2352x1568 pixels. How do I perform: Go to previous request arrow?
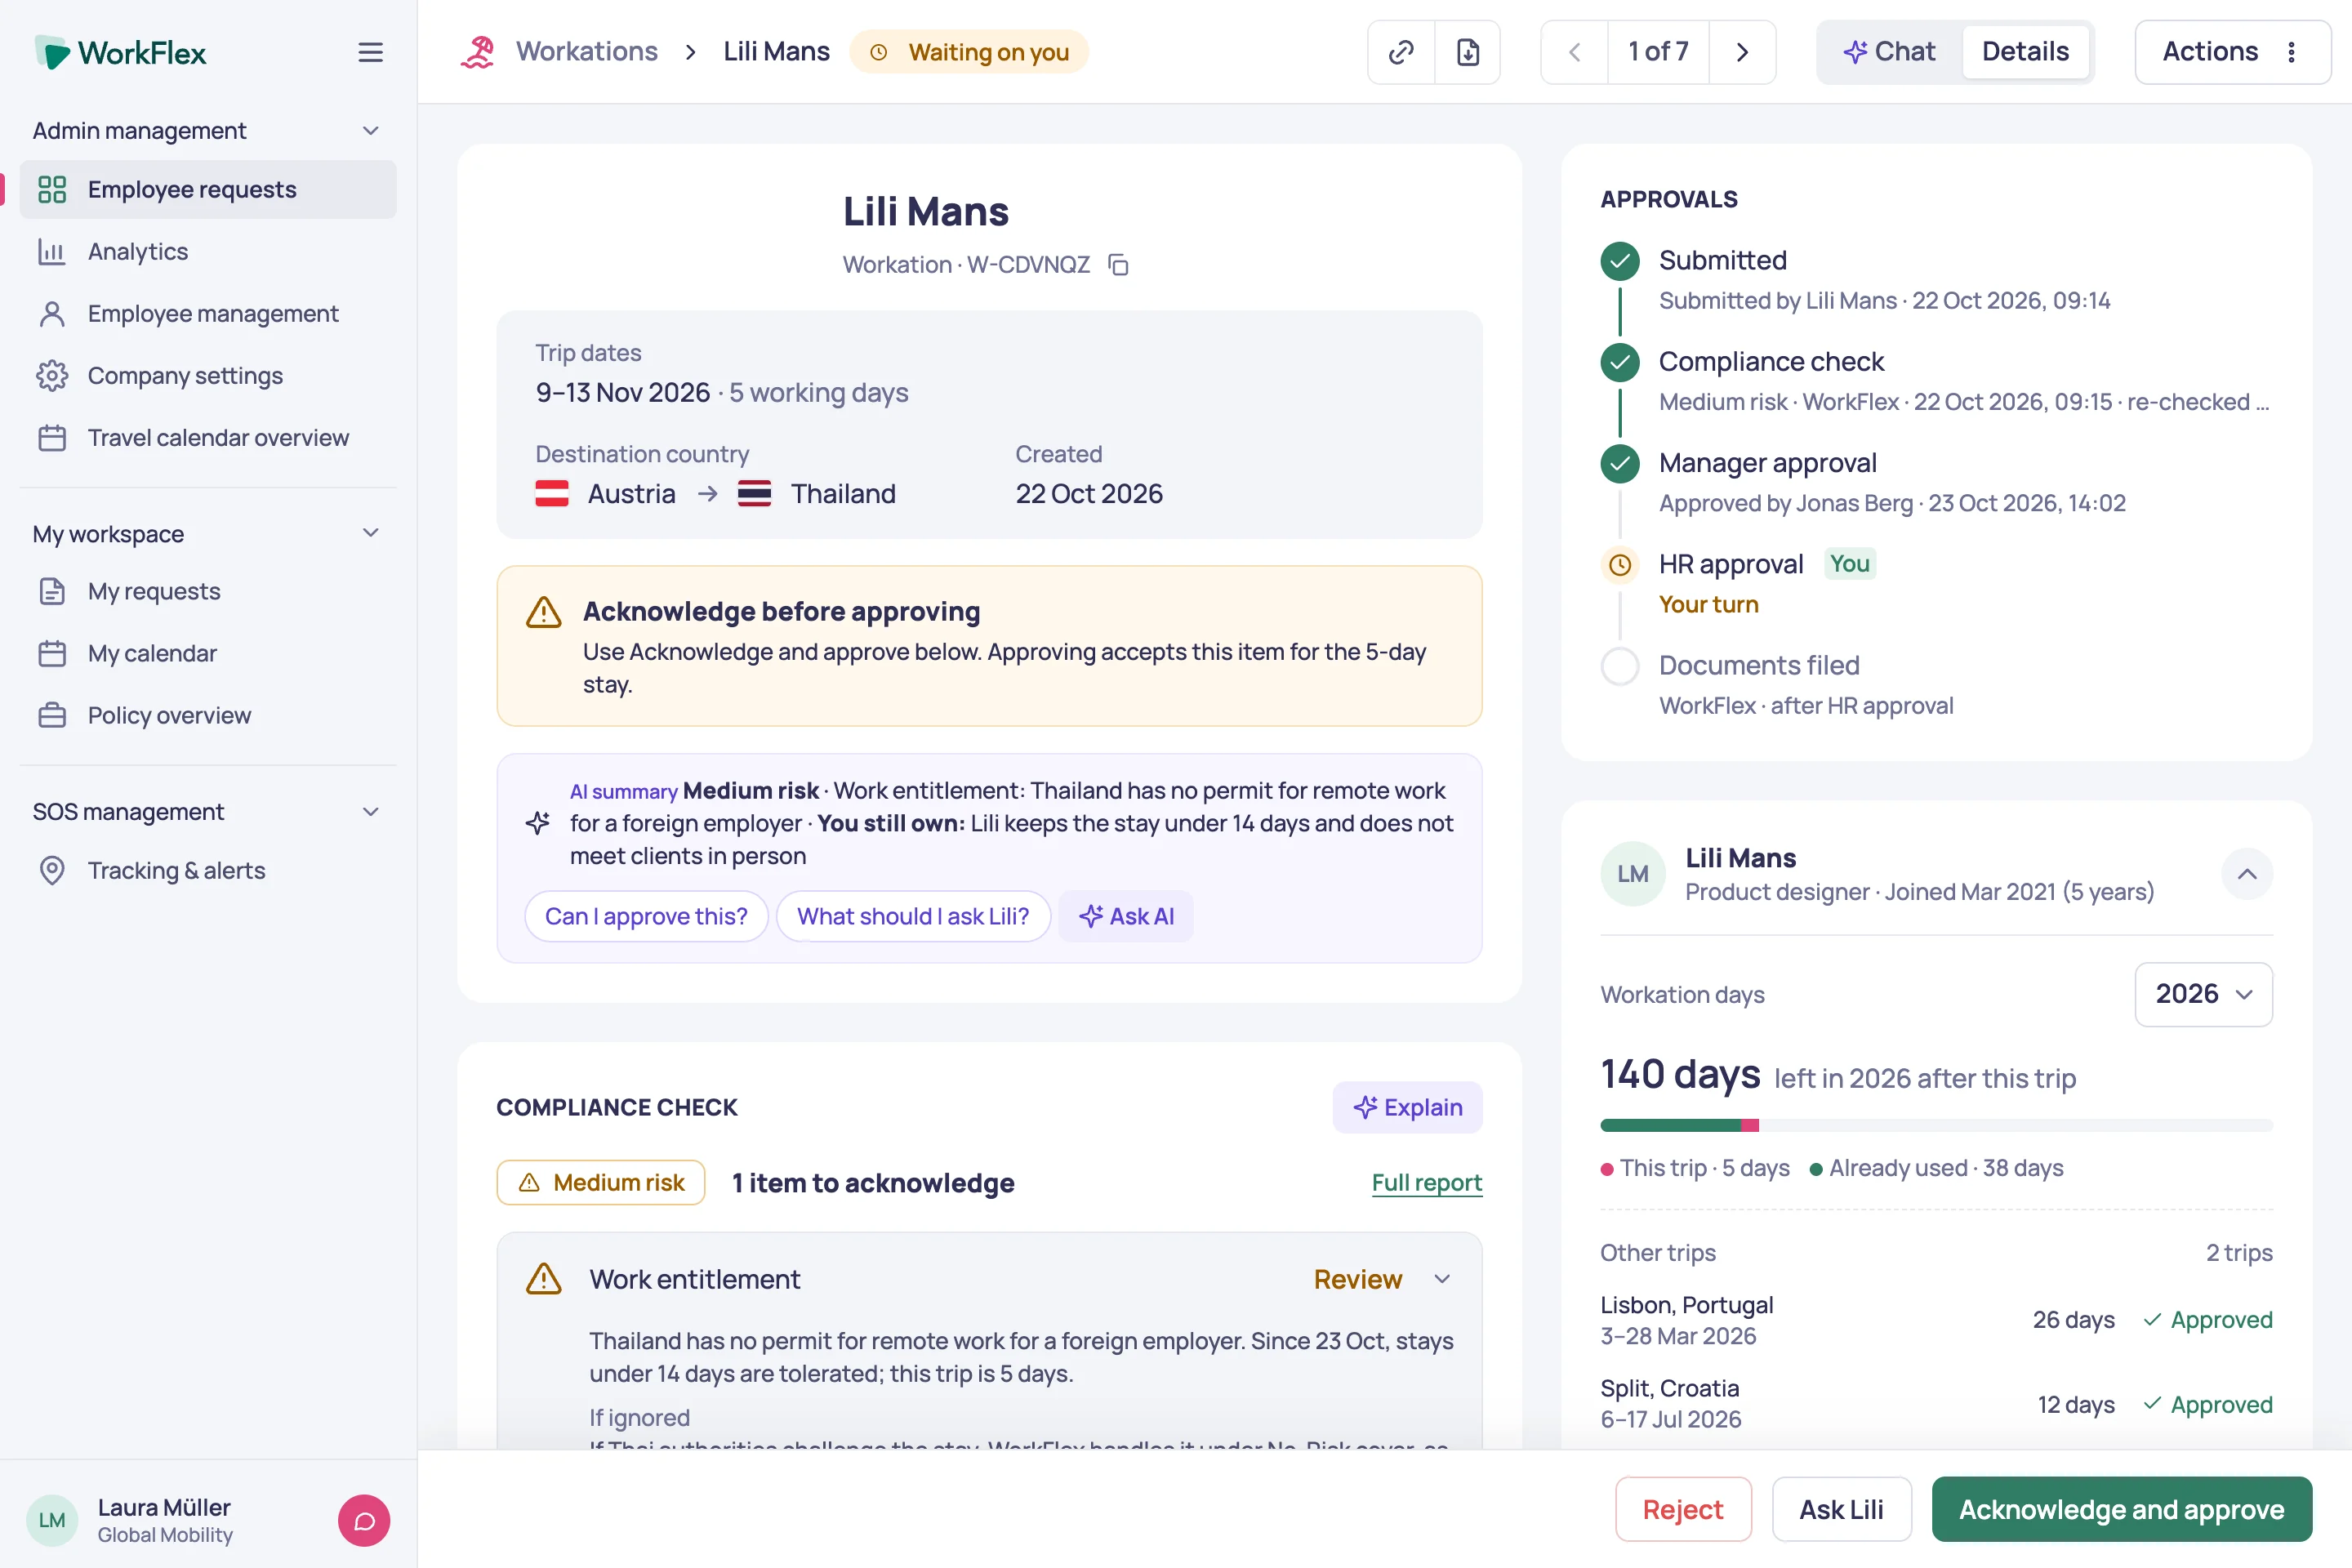[x=1574, y=52]
